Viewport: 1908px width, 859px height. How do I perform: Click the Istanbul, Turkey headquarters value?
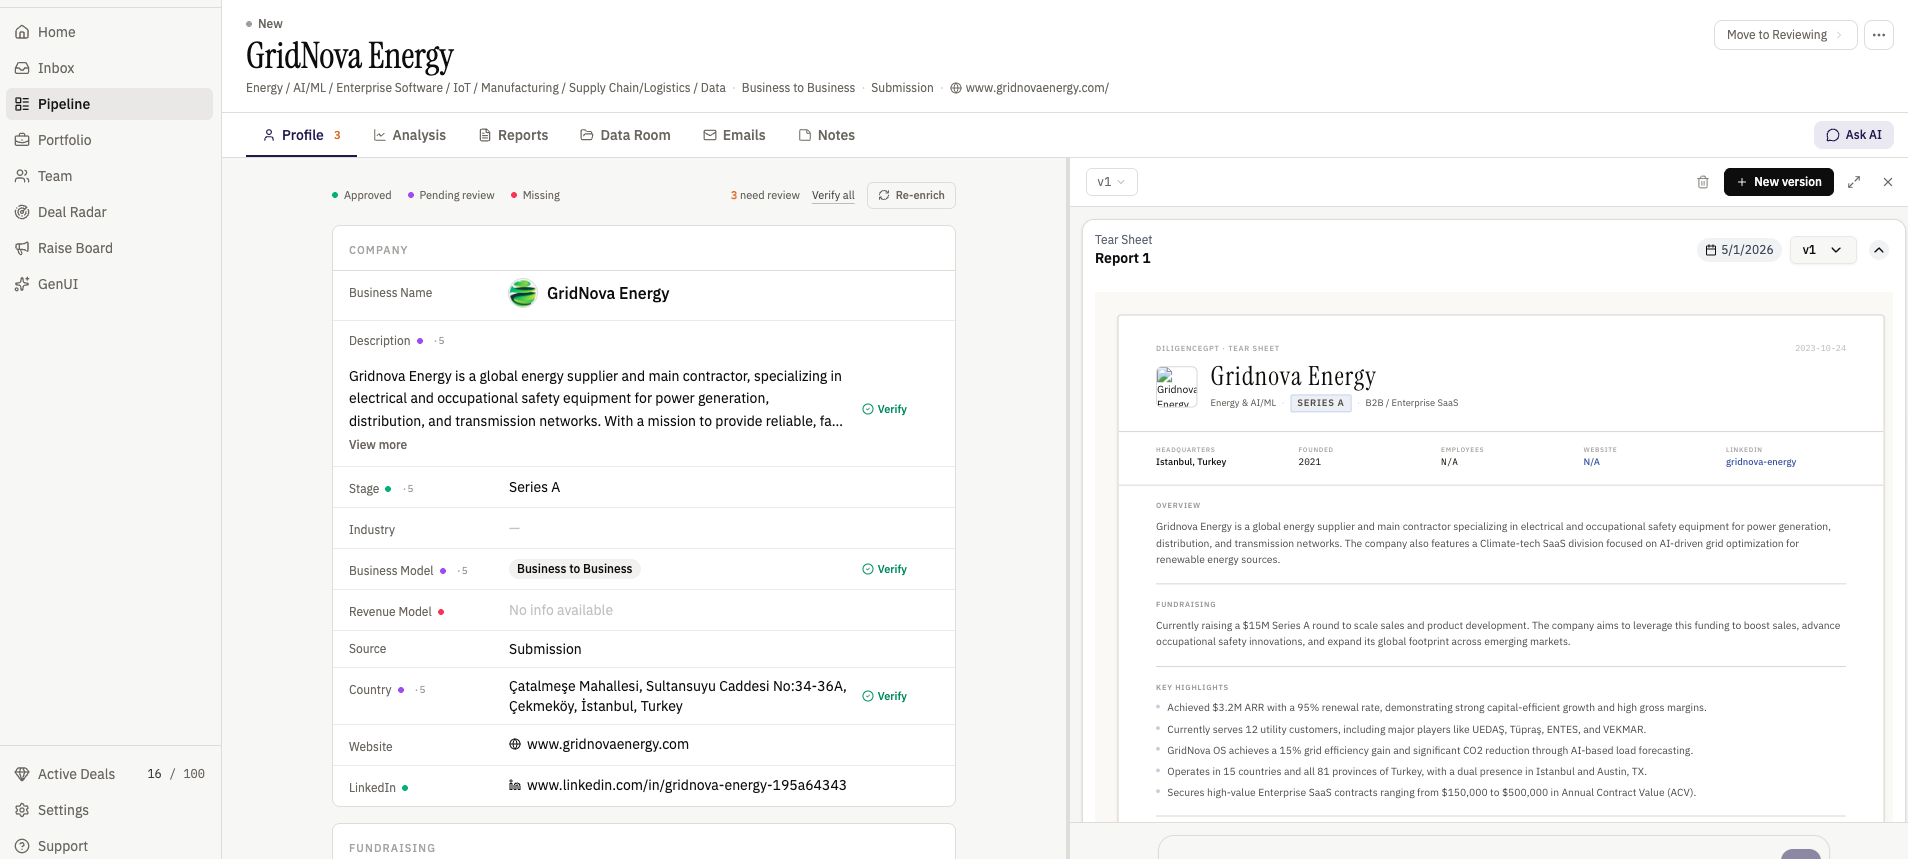1191,462
